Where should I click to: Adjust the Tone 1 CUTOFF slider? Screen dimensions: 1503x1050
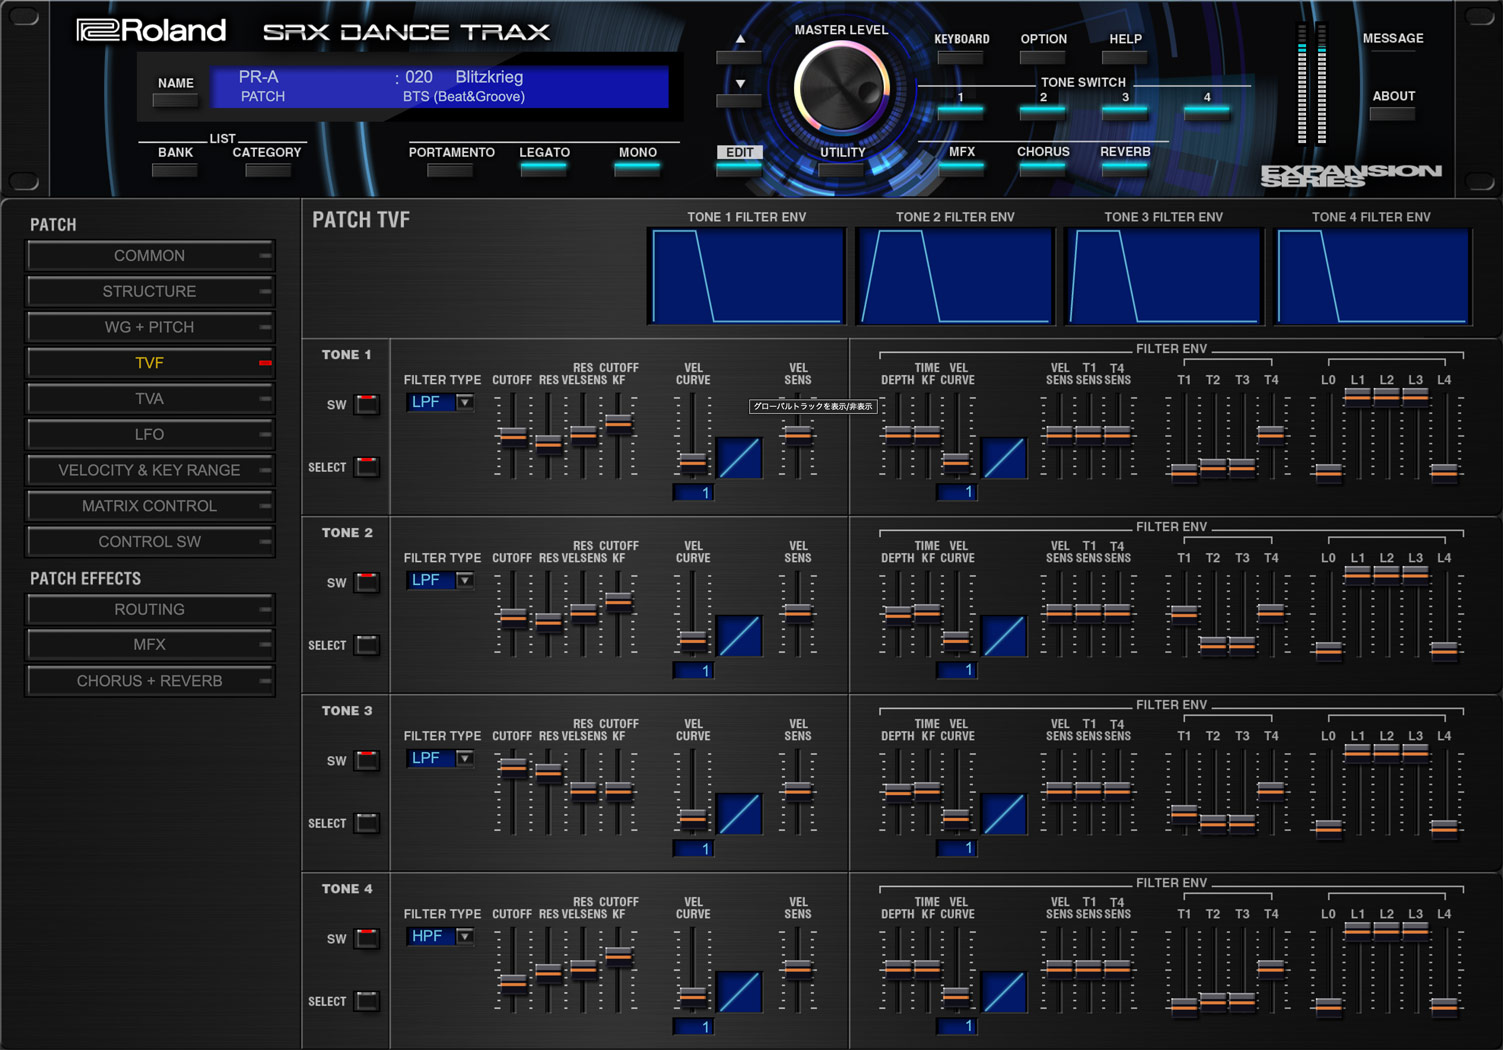coord(512,436)
